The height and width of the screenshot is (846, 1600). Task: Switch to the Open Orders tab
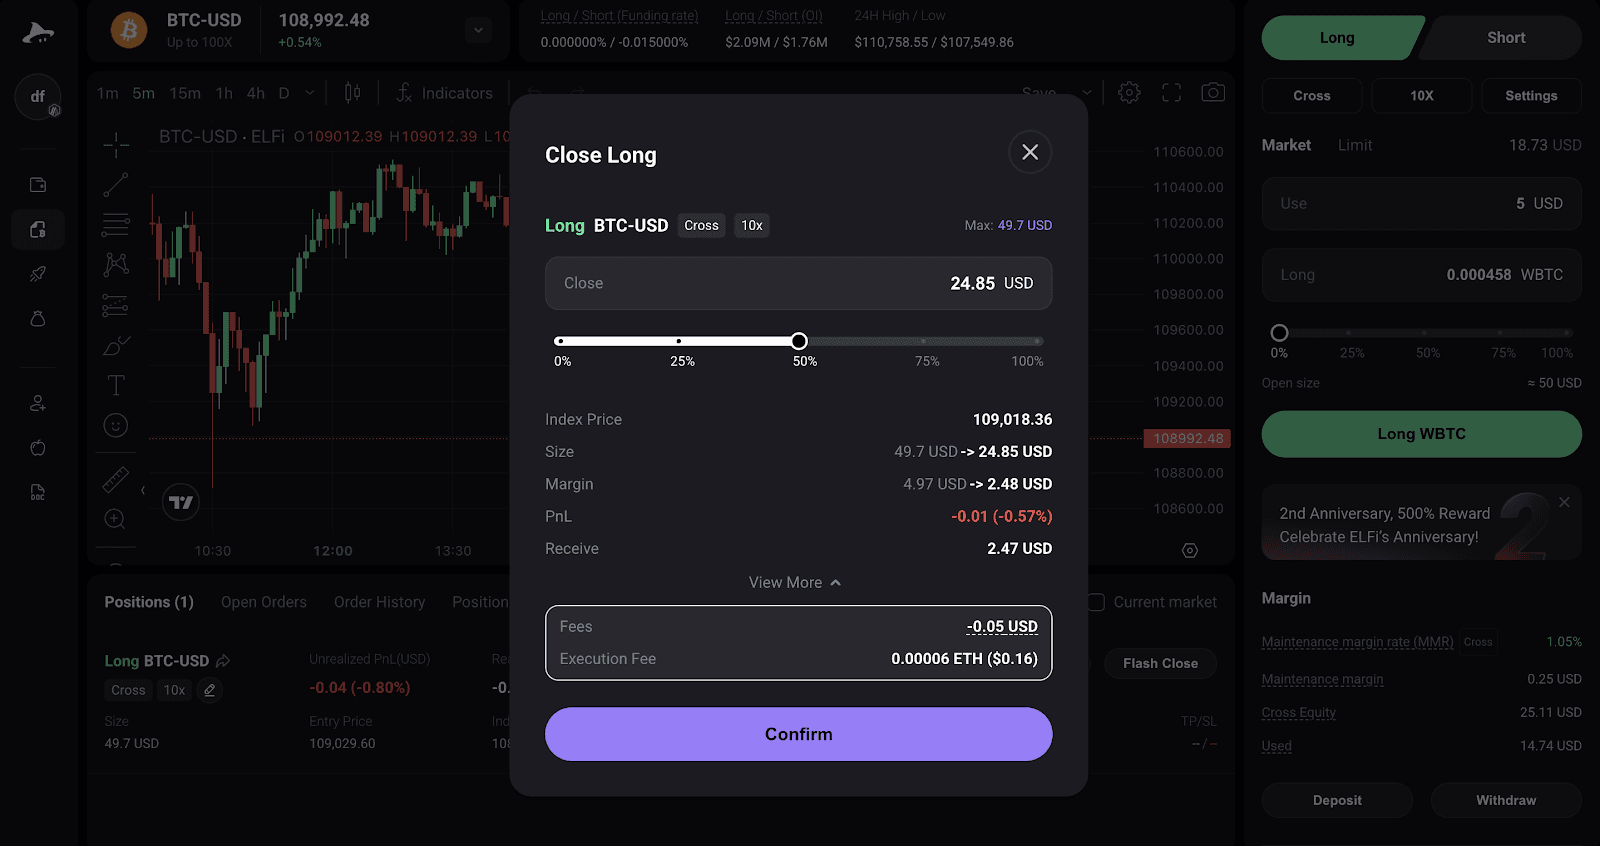pos(264,602)
